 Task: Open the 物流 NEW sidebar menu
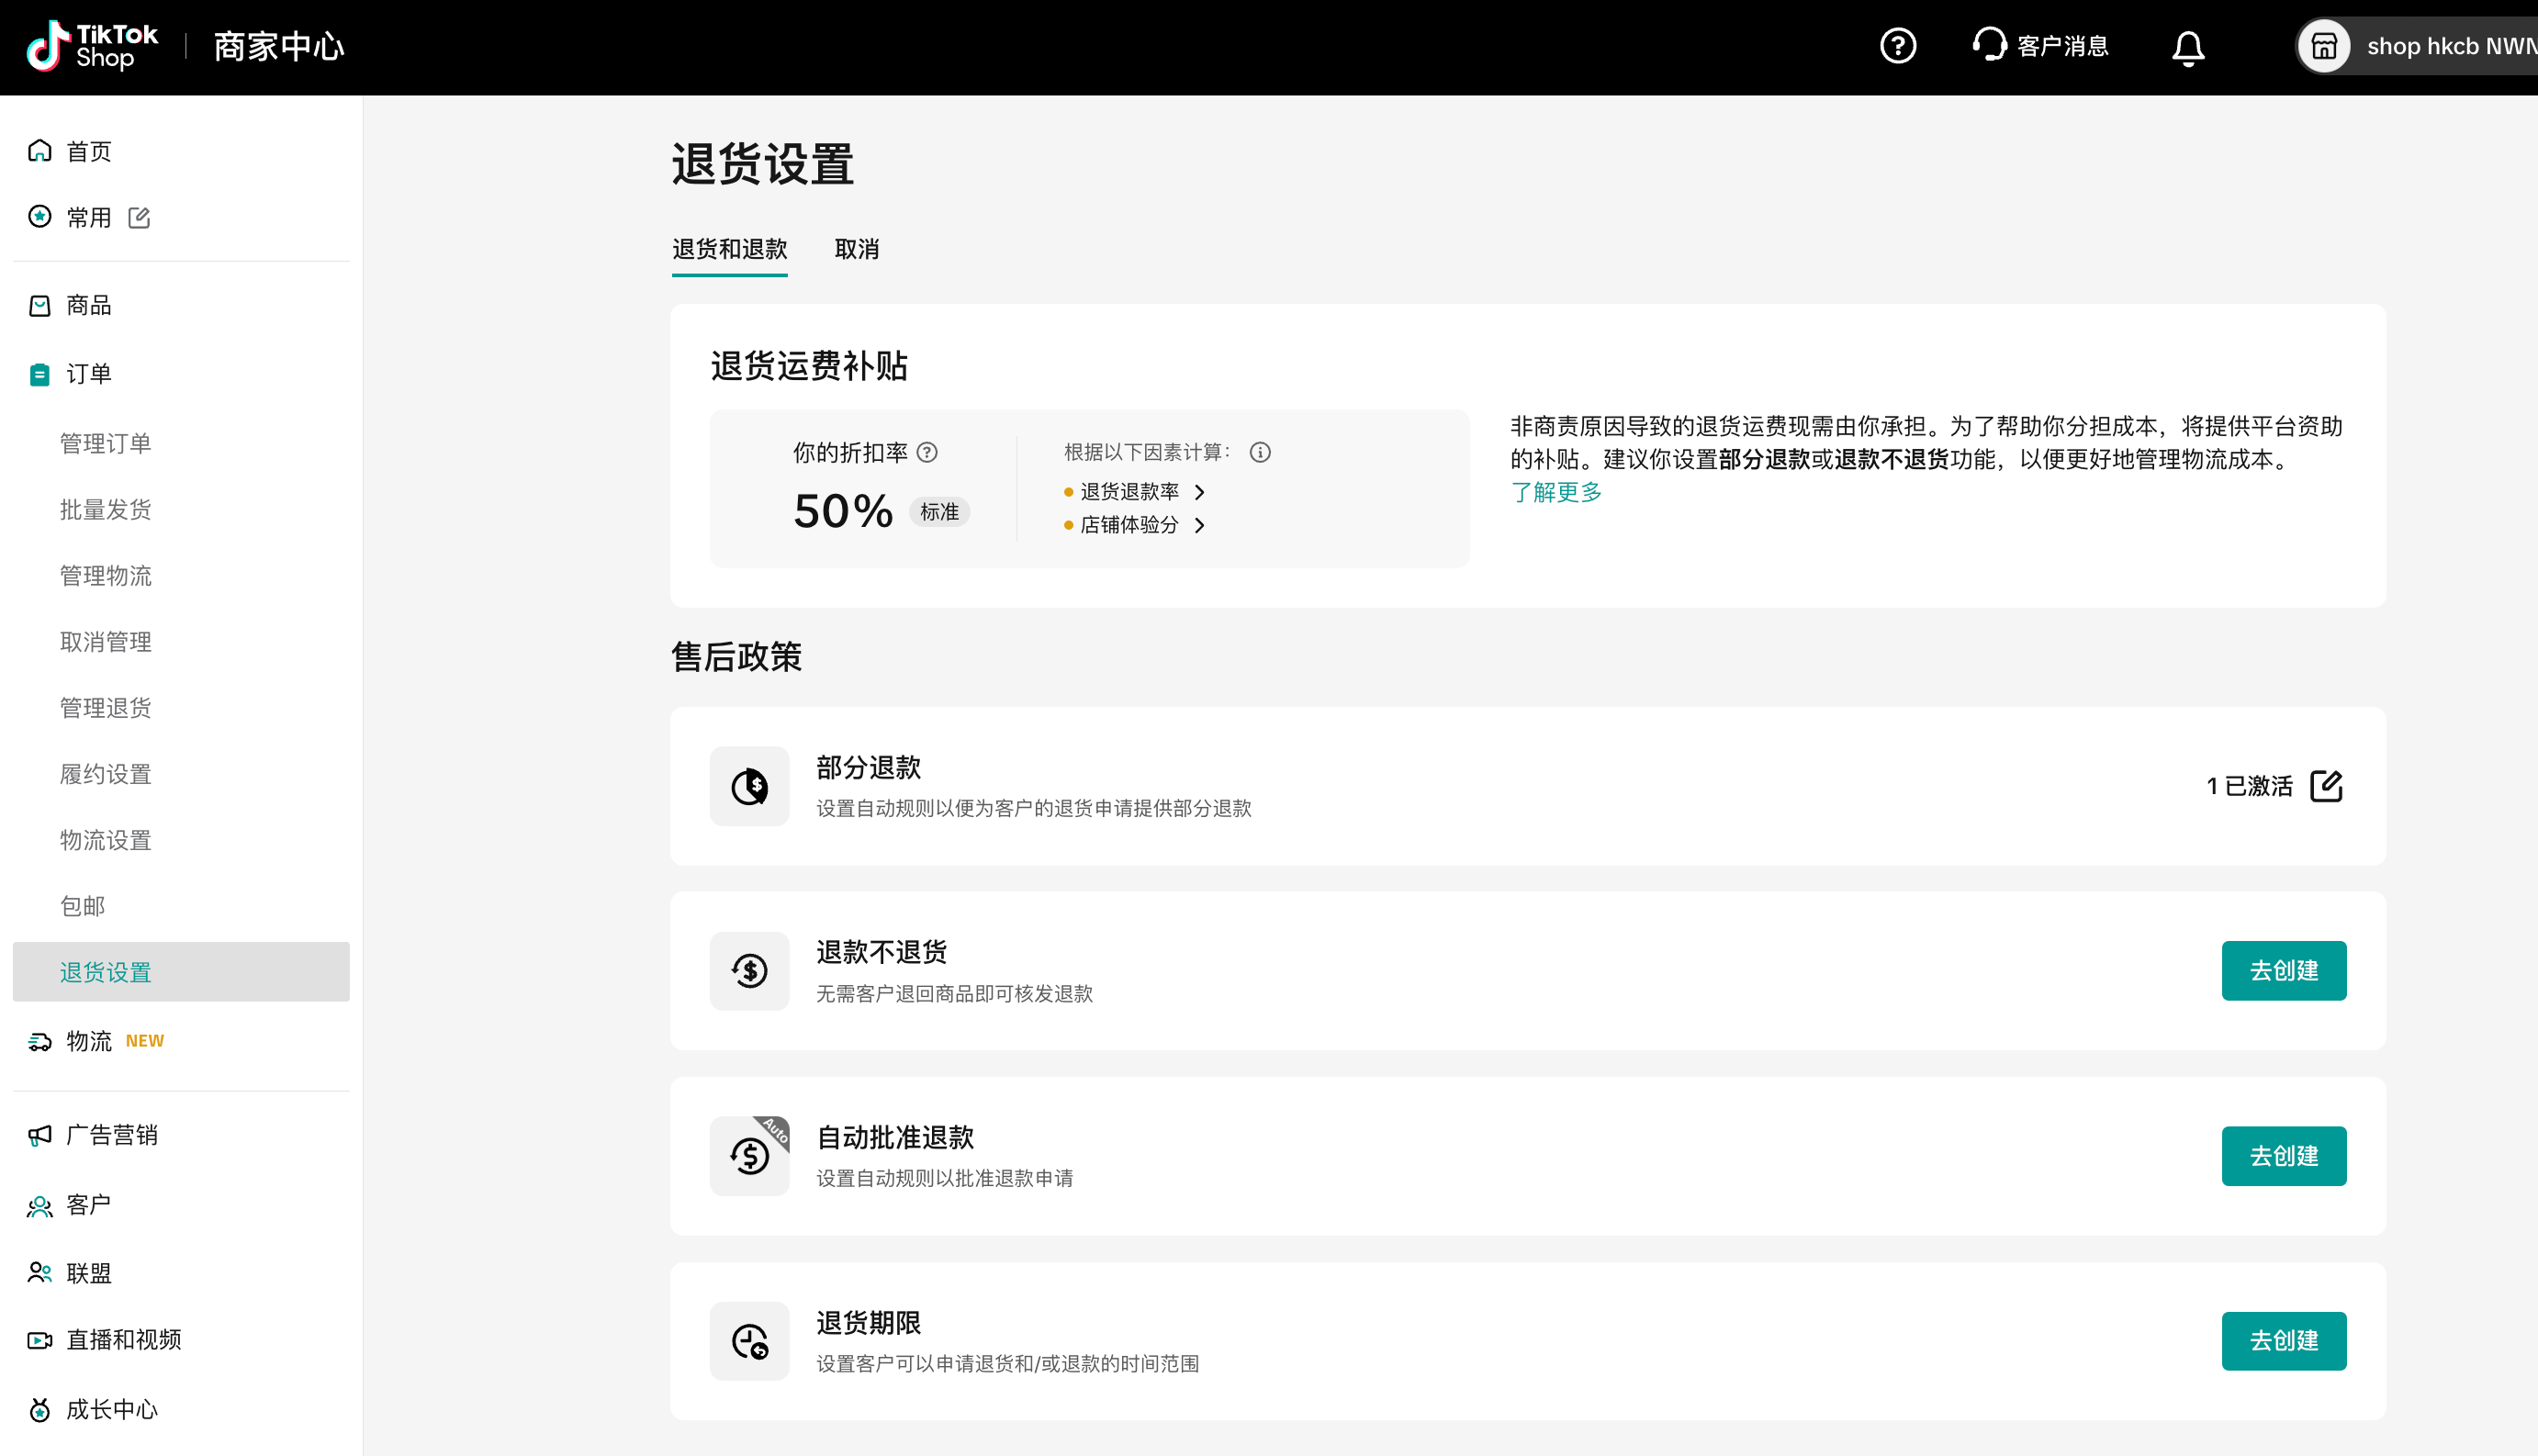[90, 1041]
